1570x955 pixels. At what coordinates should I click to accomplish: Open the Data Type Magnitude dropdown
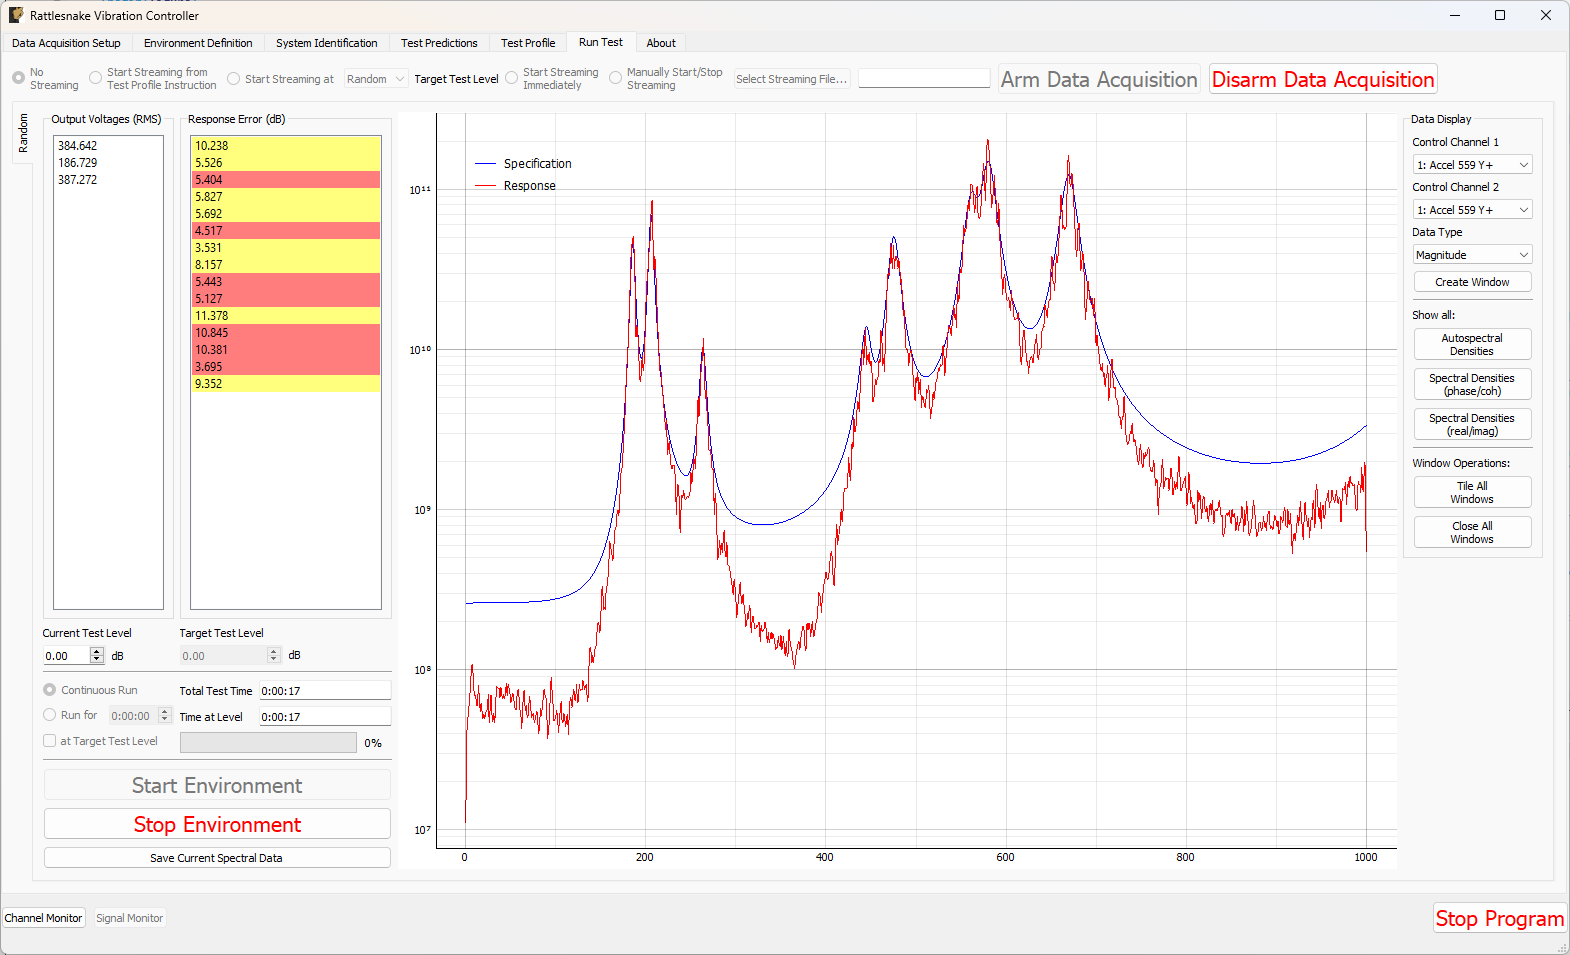[1472, 255]
